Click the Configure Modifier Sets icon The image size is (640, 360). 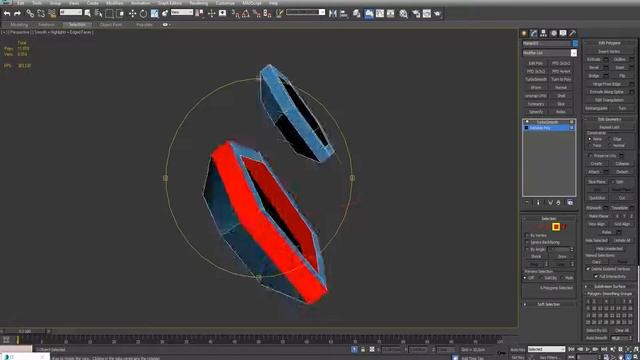[x=570, y=202]
